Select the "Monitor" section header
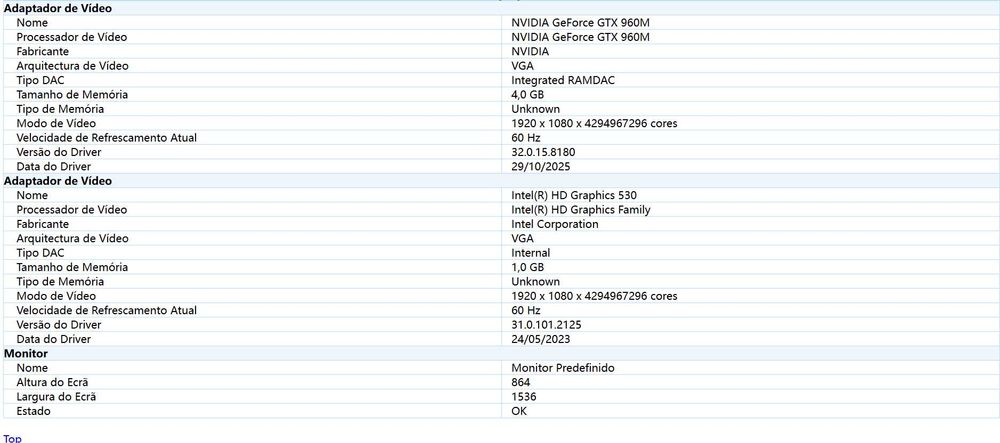The image size is (1000, 443). coord(26,353)
